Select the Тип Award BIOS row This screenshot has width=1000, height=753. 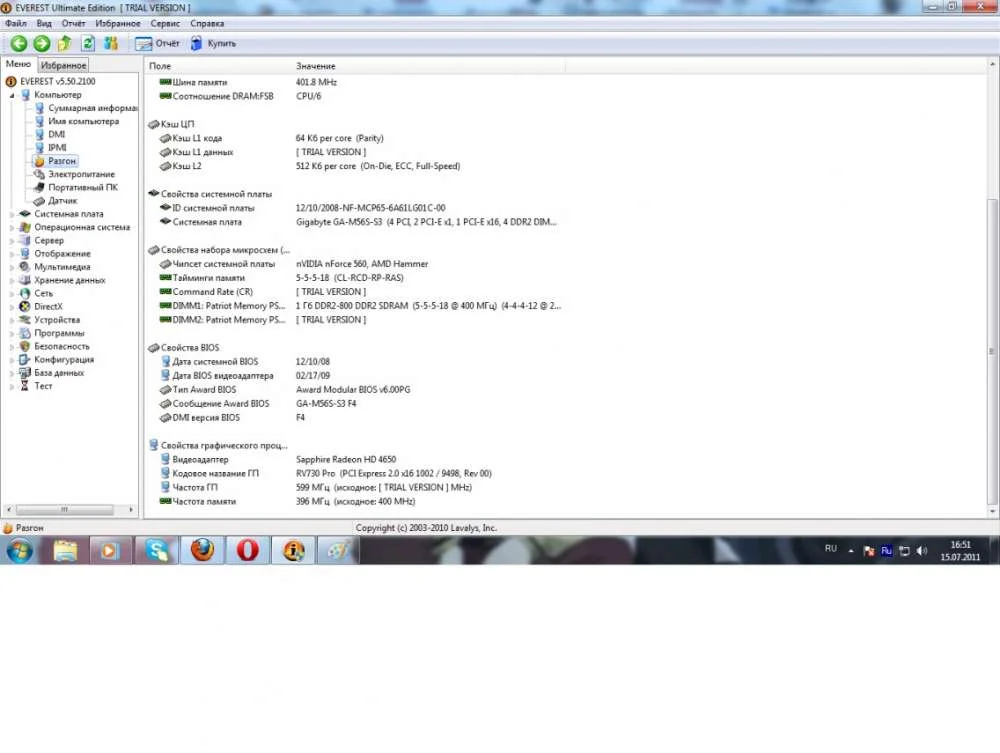click(285, 390)
